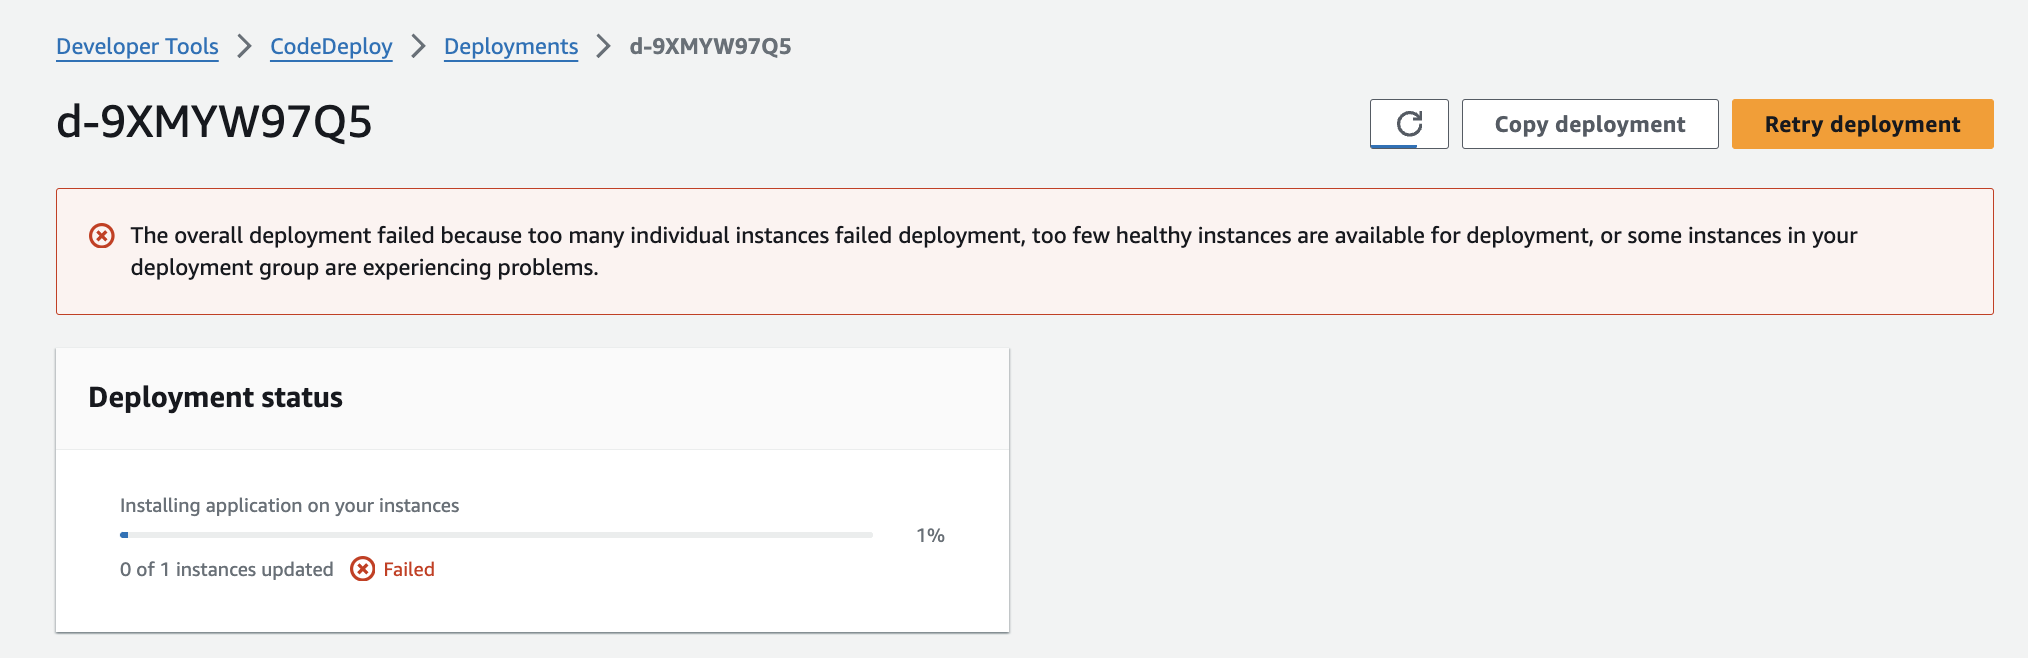Go to the CodeDeploy breadcrumb link
The width and height of the screenshot is (2028, 658).
coord(331,46)
